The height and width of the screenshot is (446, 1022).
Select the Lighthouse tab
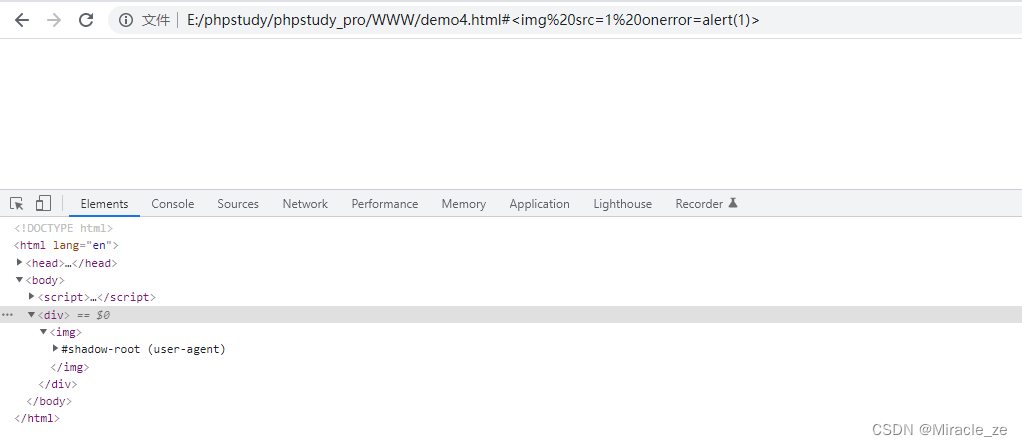point(622,204)
